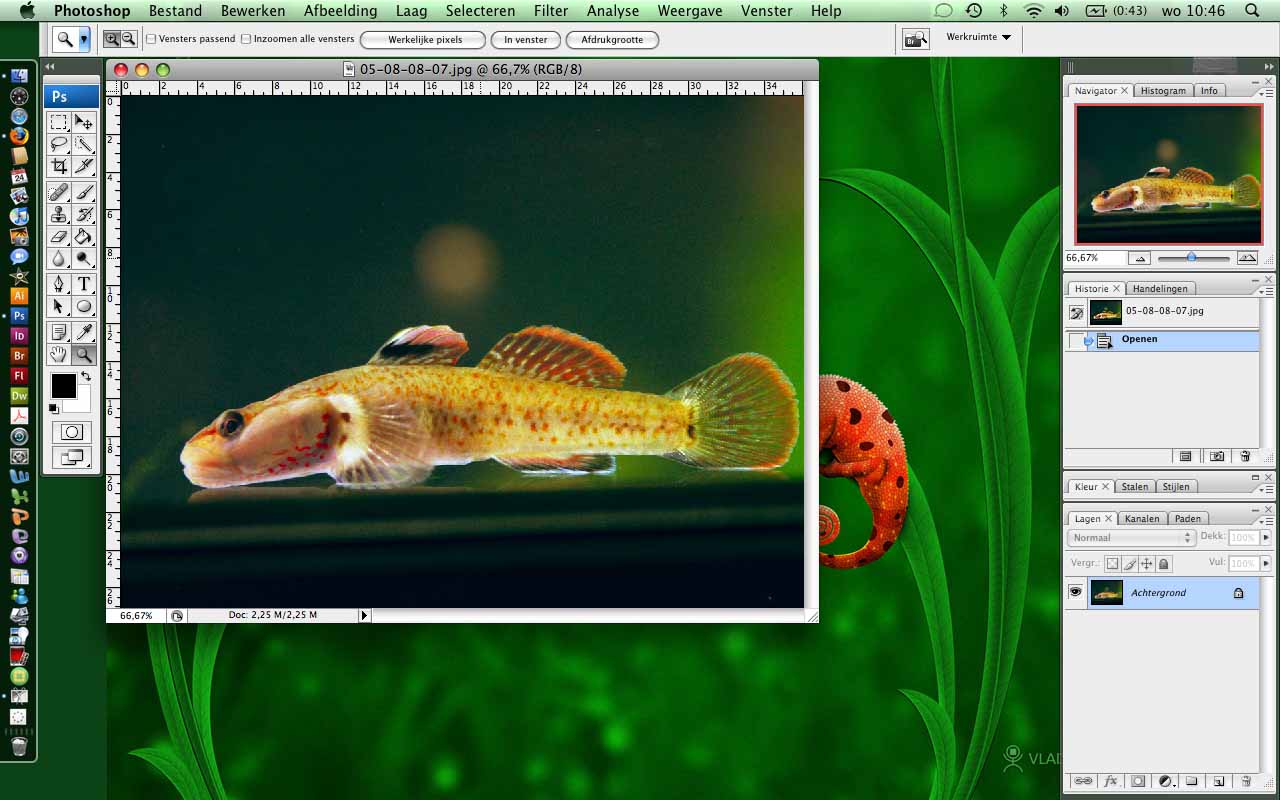Open the Dekk opacity slider arrow
This screenshot has height=800, width=1280.
1266,537
